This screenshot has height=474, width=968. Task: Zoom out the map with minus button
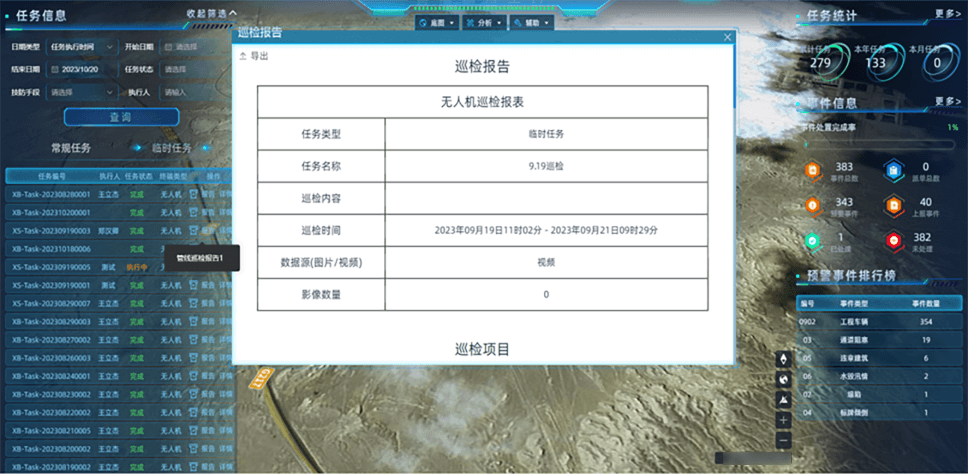tap(783, 440)
